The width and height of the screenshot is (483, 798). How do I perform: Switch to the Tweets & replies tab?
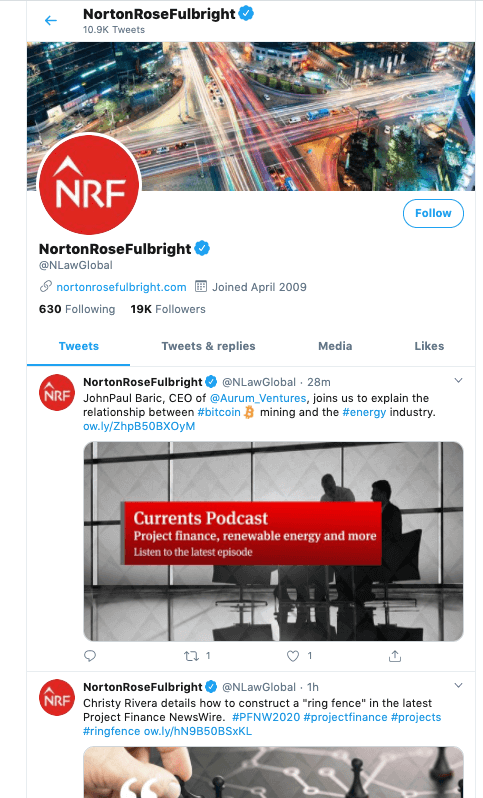[208, 346]
